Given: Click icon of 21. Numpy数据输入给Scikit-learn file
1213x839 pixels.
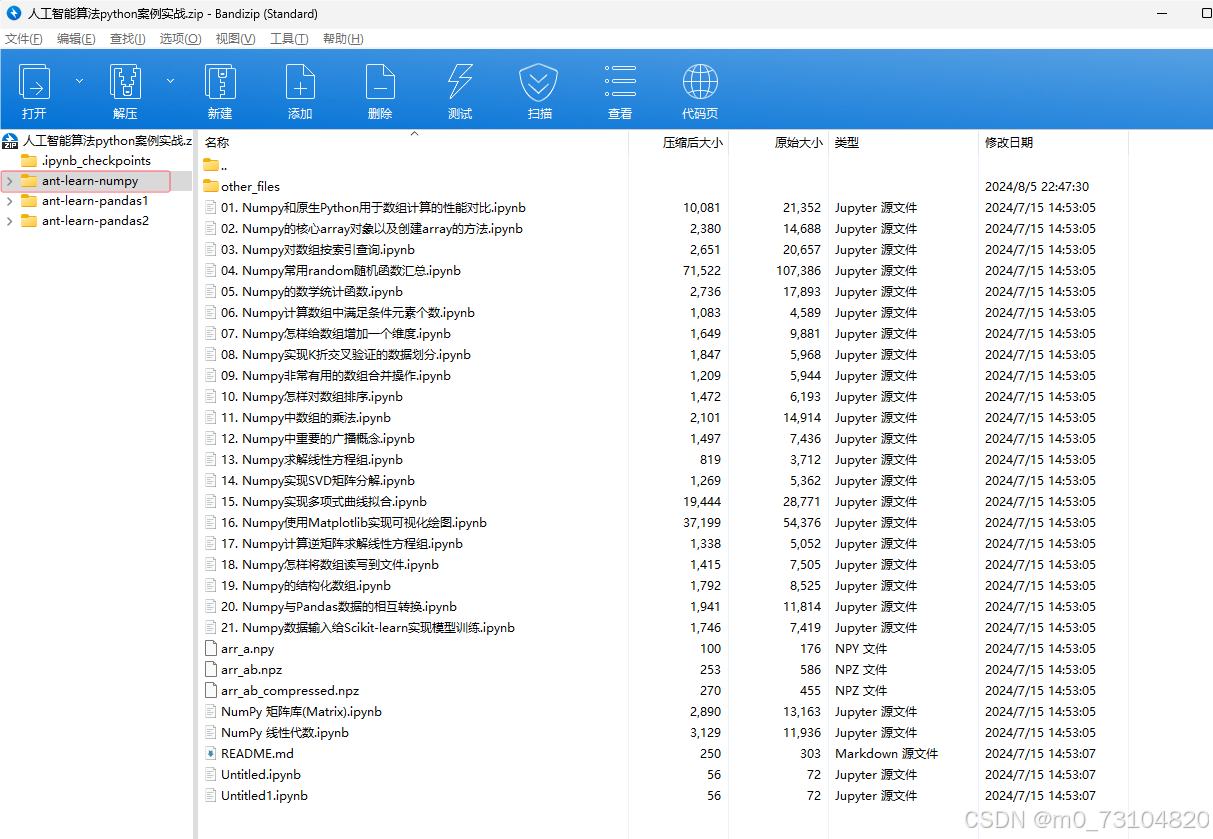Looking at the screenshot, I should pos(210,628).
